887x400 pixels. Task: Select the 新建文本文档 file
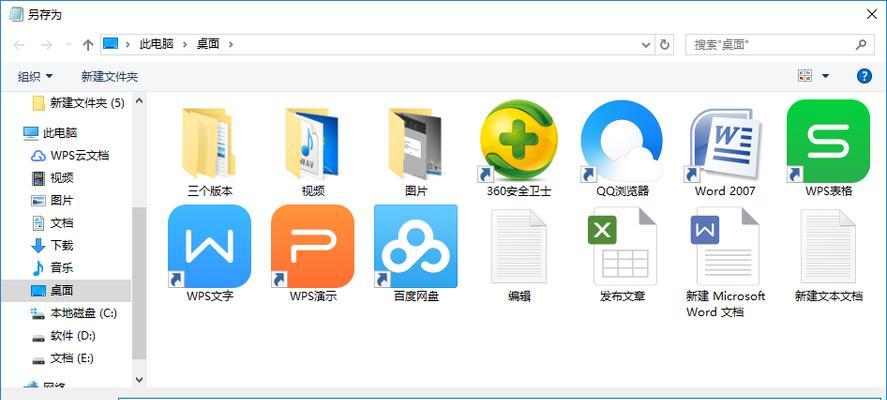[828, 254]
